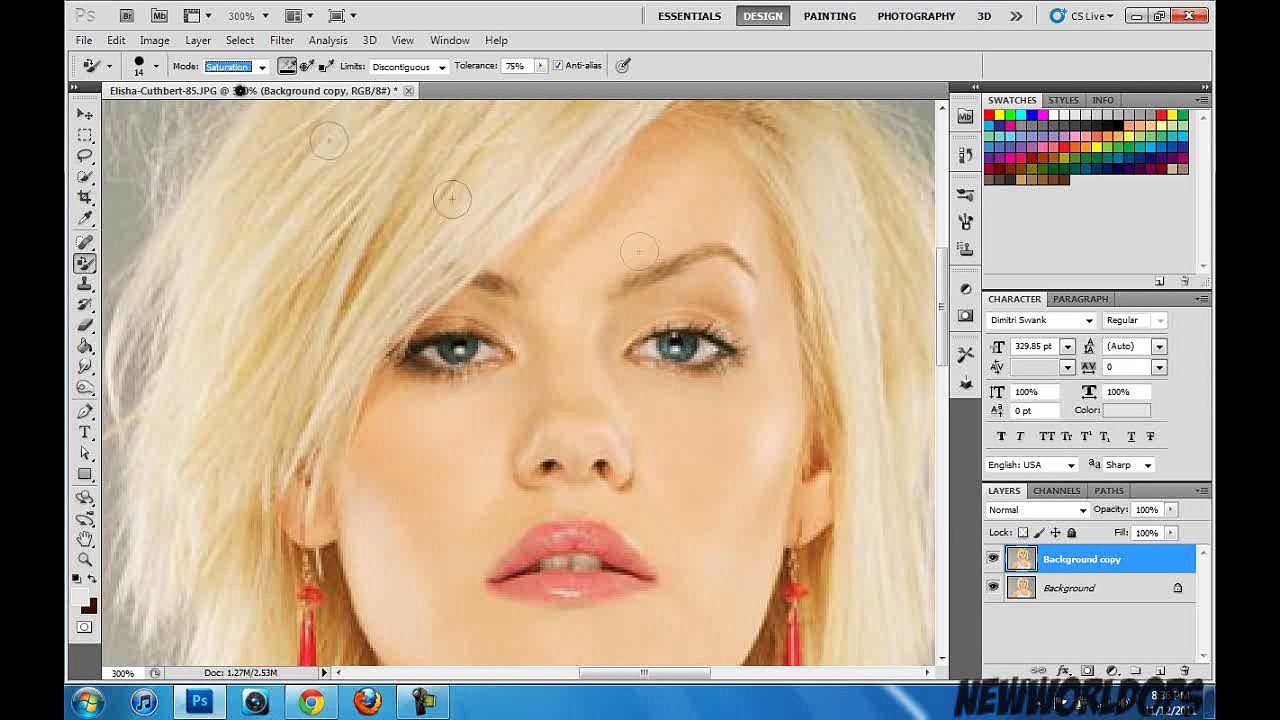Select the Path Selection tool
This screenshot has height=720, width=1280.
[x=85, y=453]
